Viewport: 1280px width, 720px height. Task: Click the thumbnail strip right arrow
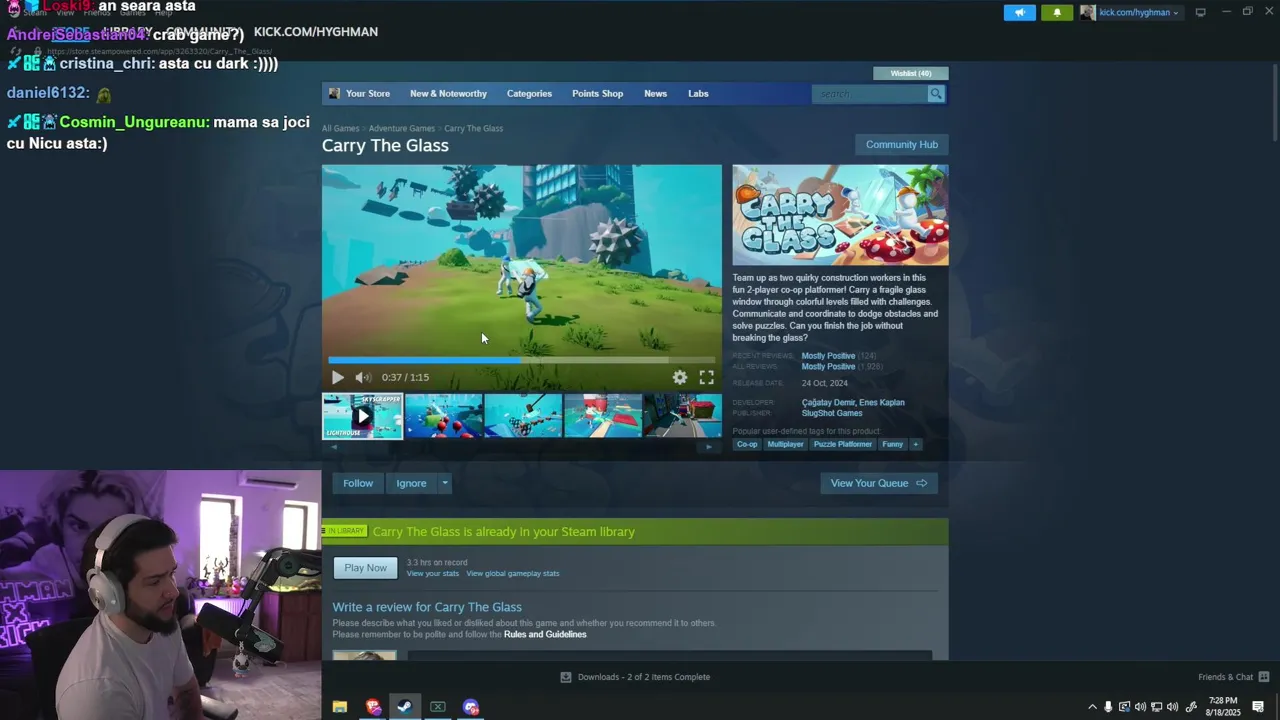pyautogui.click(x=709, y=447)
